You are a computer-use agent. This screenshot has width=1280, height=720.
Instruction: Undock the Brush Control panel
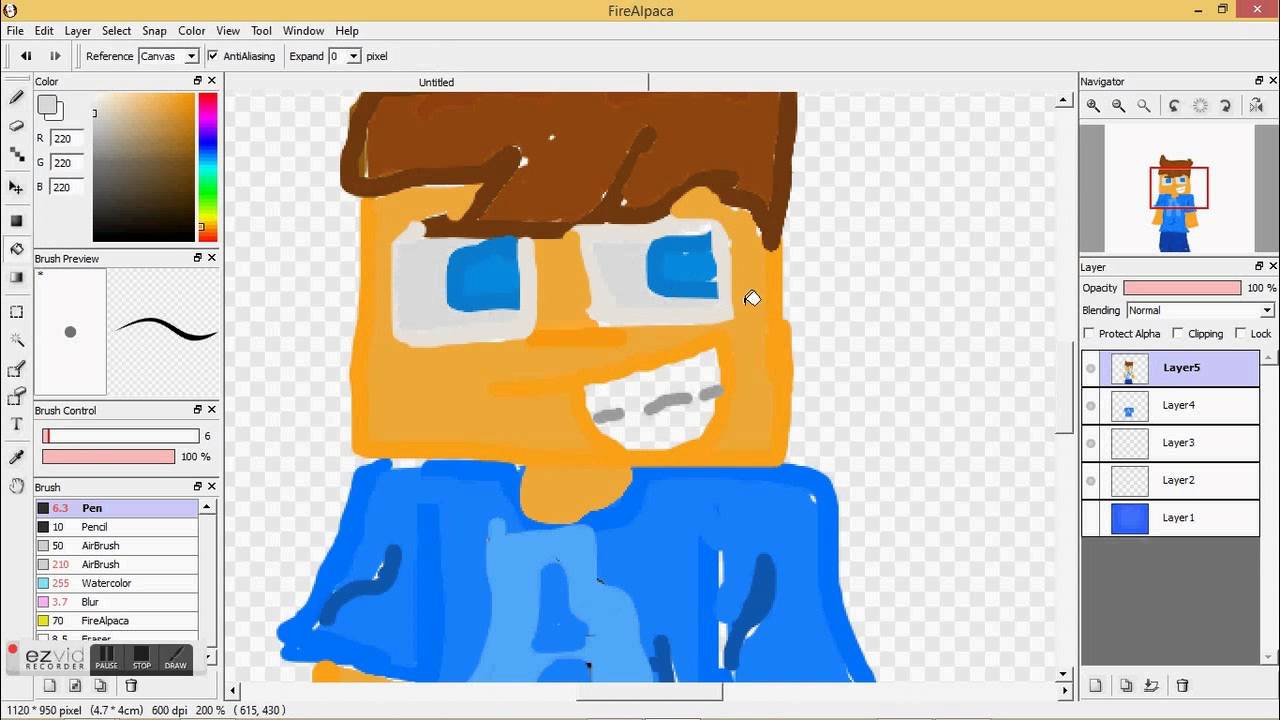tap(198, 410)
